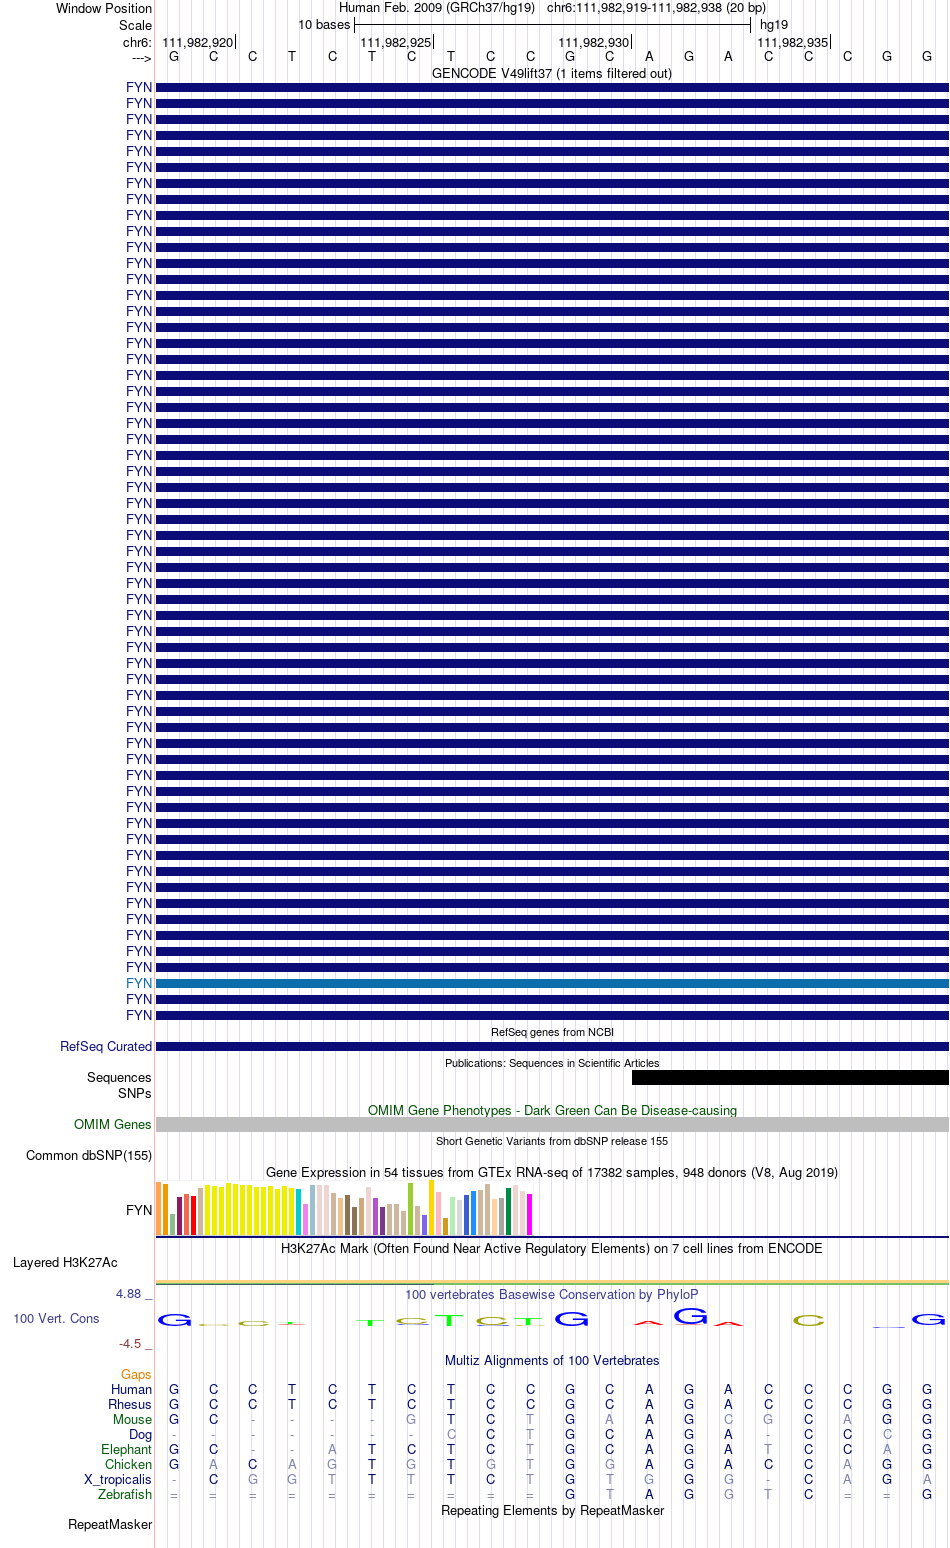
Task: Select the Human alignment row label
Action: point(132,1389)
